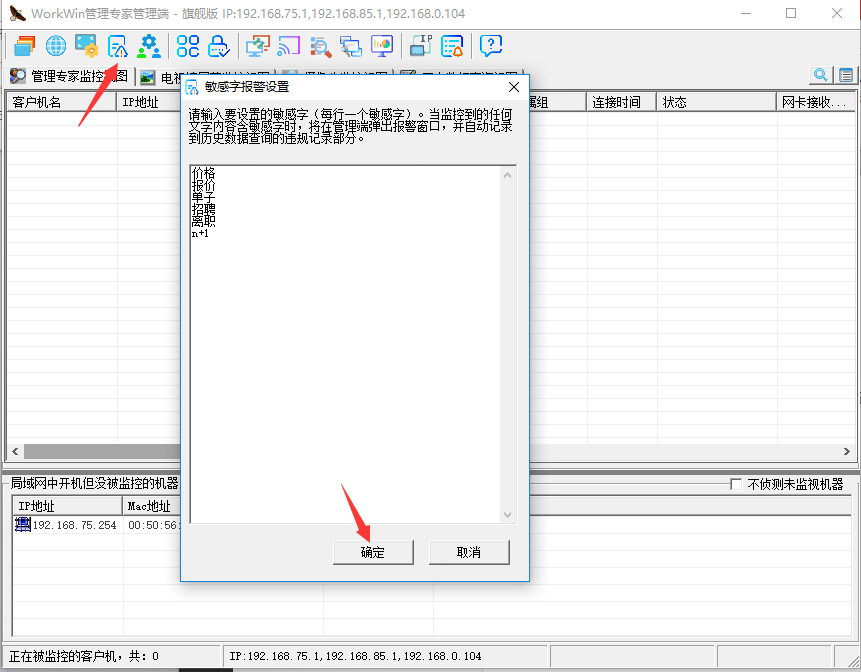This screenshot has height=672, width=861.
Task: Click the list view button beside the magnifier
Action: pos(846,75)
